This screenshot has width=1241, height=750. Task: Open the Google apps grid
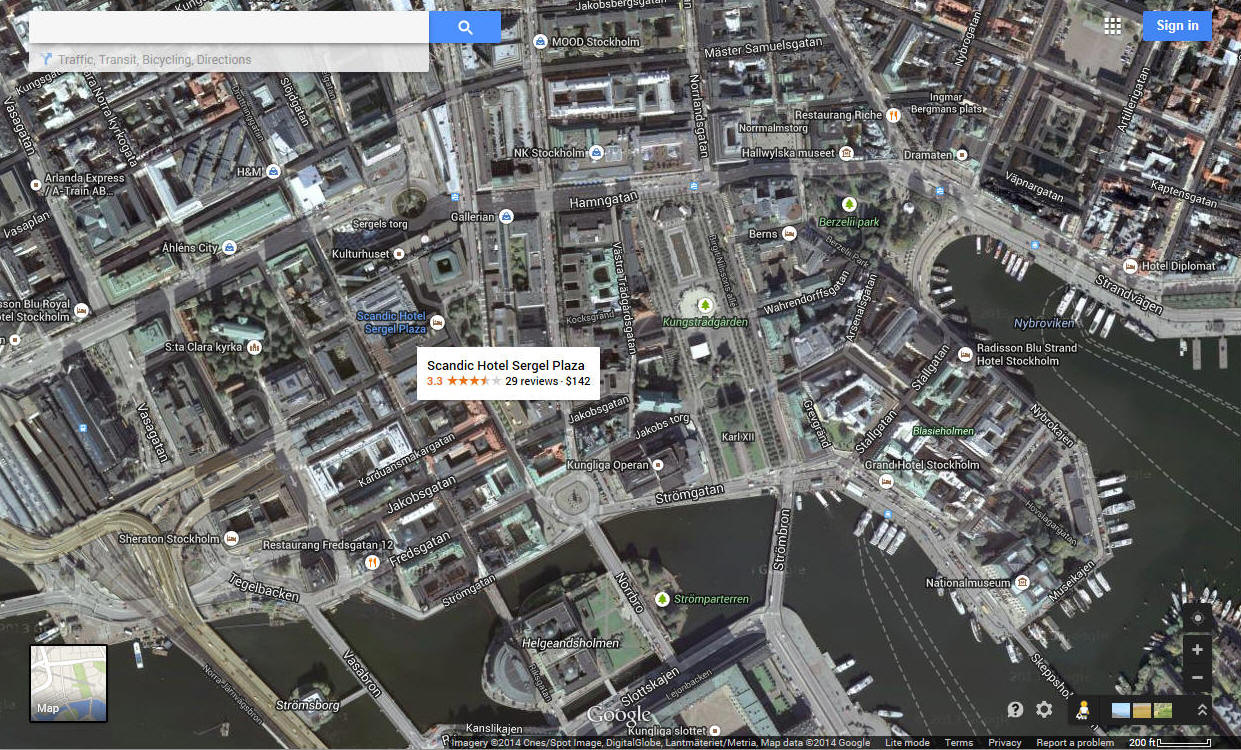pos(1112,26)
